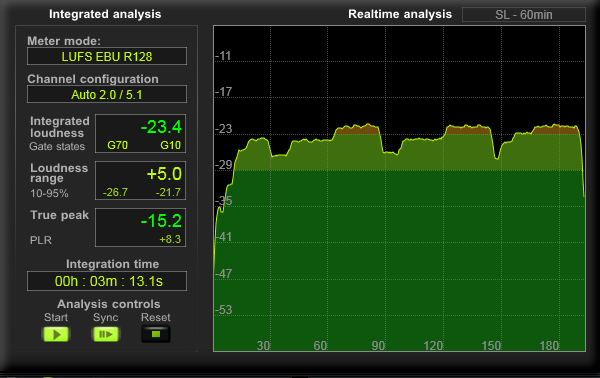Click the -35 level label on the graph
This screenshot has height=378, width=600.
[223, 201]
